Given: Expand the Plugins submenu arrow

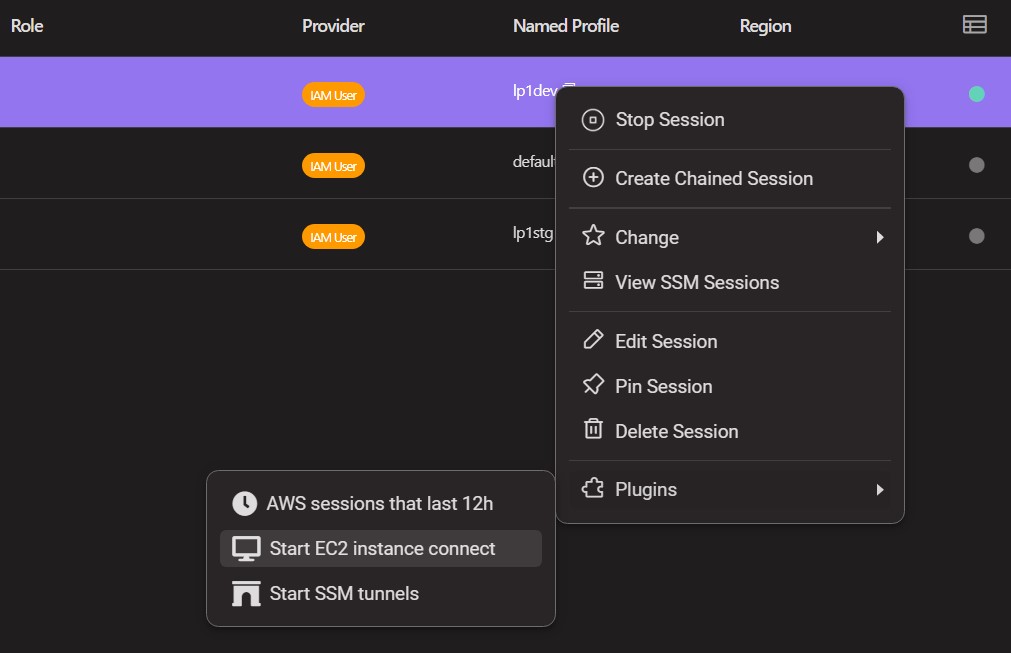Looking at the screenshot, I should [879, 489].
